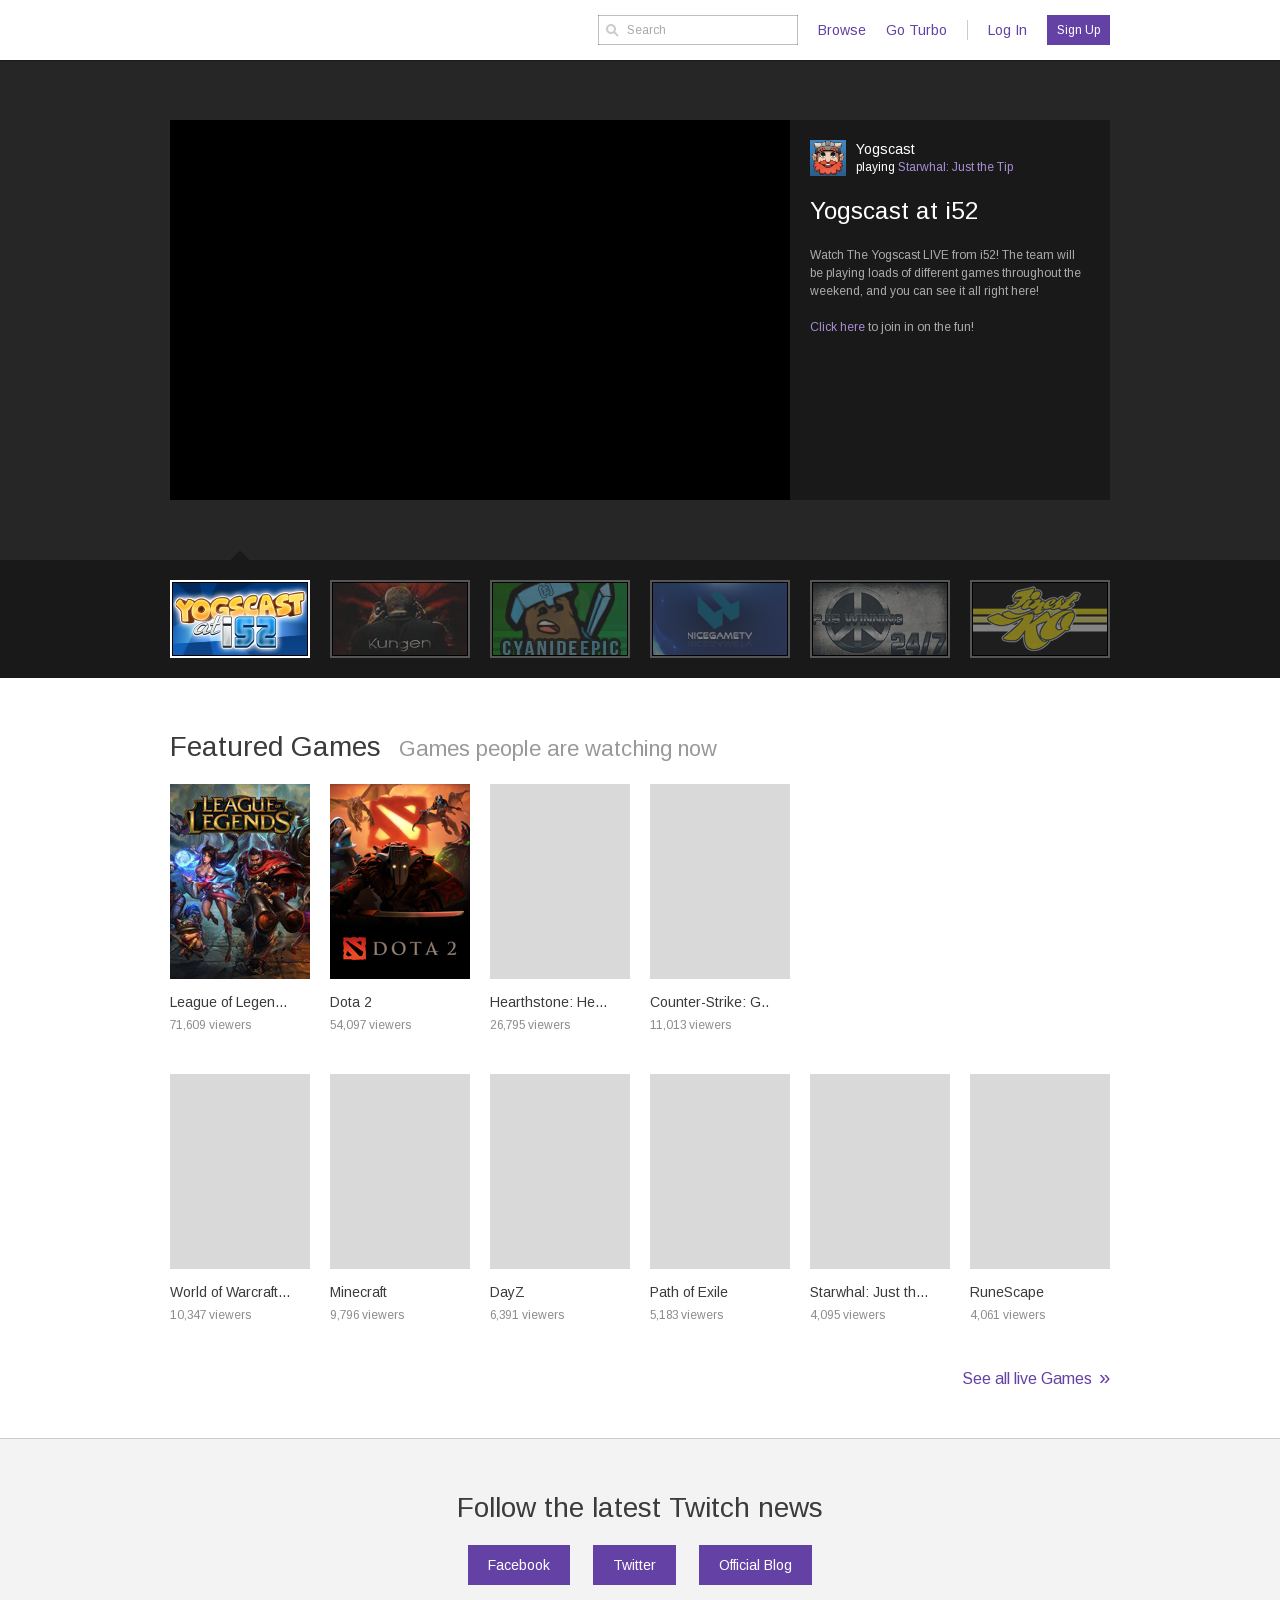Open the World of Warcraft placeholder art

(x=240, y=1171)
